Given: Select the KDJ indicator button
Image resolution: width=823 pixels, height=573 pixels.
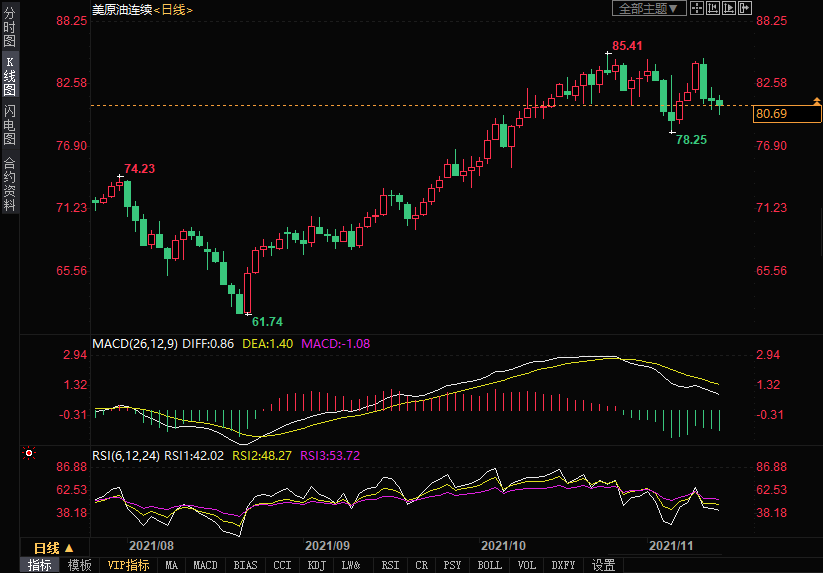Looking at the screenshot, I should pos(316,565).
